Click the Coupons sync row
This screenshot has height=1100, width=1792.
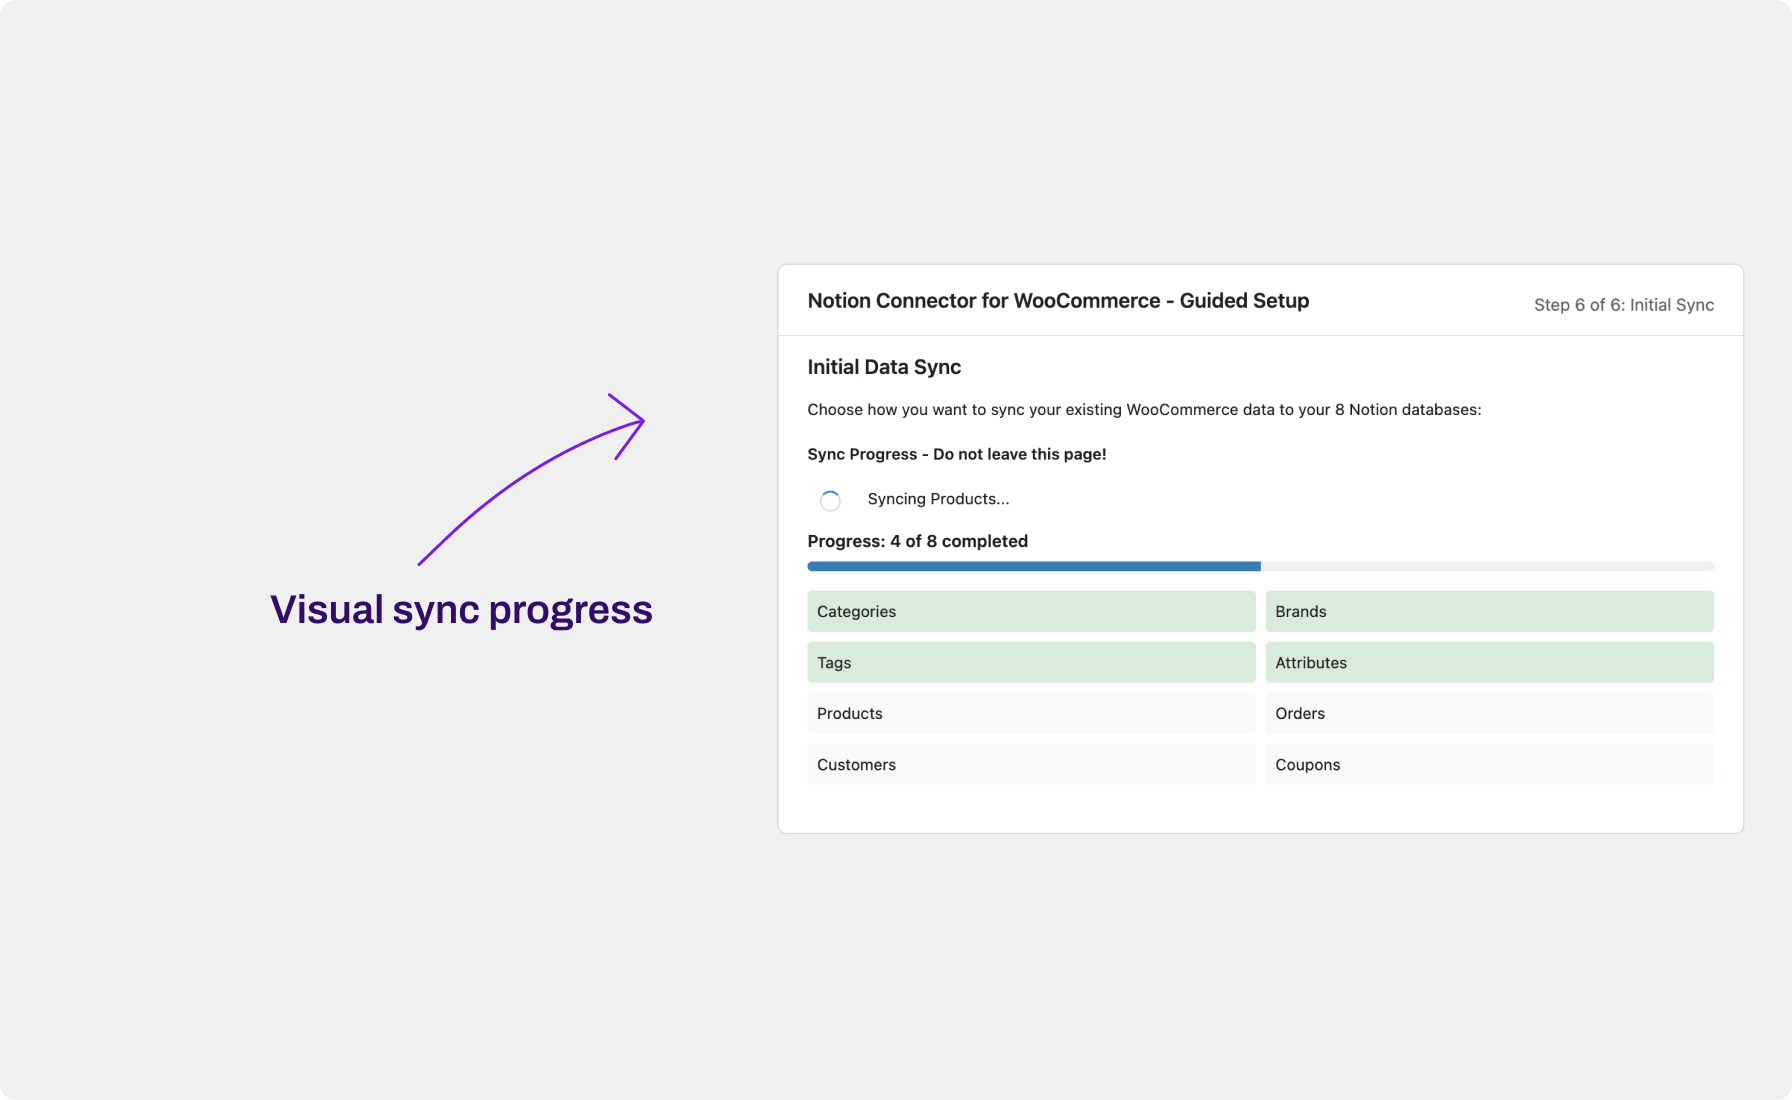coord(1489,764)
